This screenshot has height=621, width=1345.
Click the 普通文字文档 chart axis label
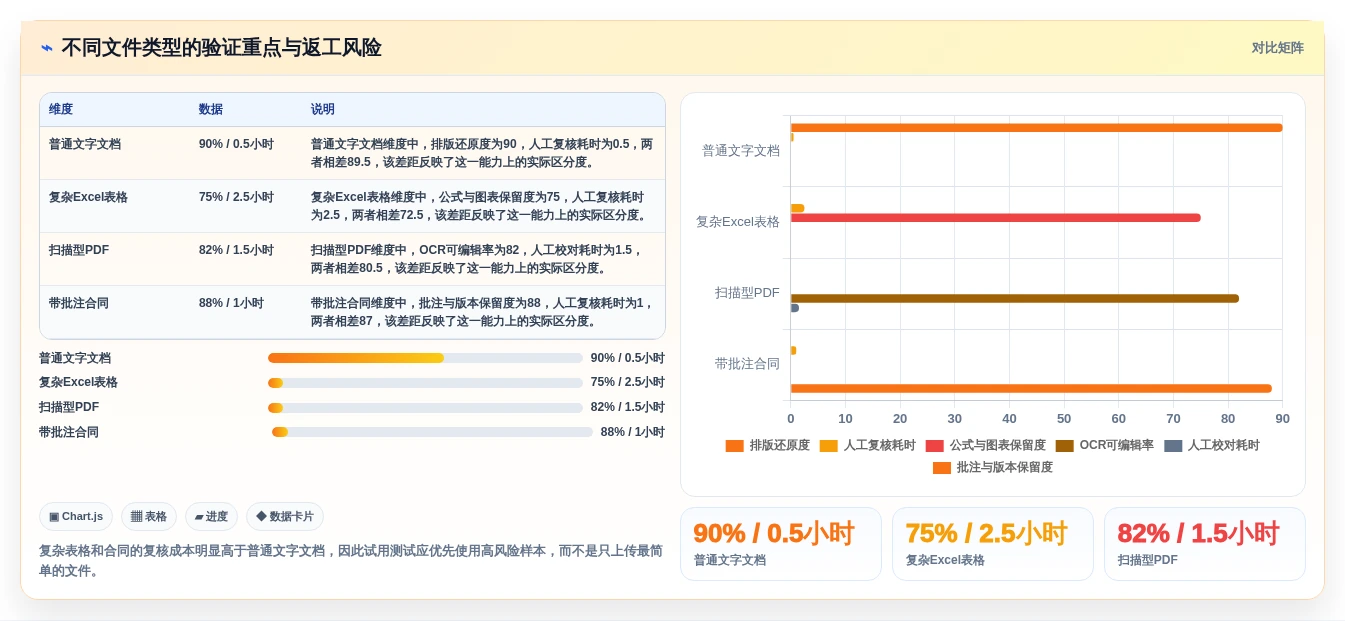coord(741,150)
